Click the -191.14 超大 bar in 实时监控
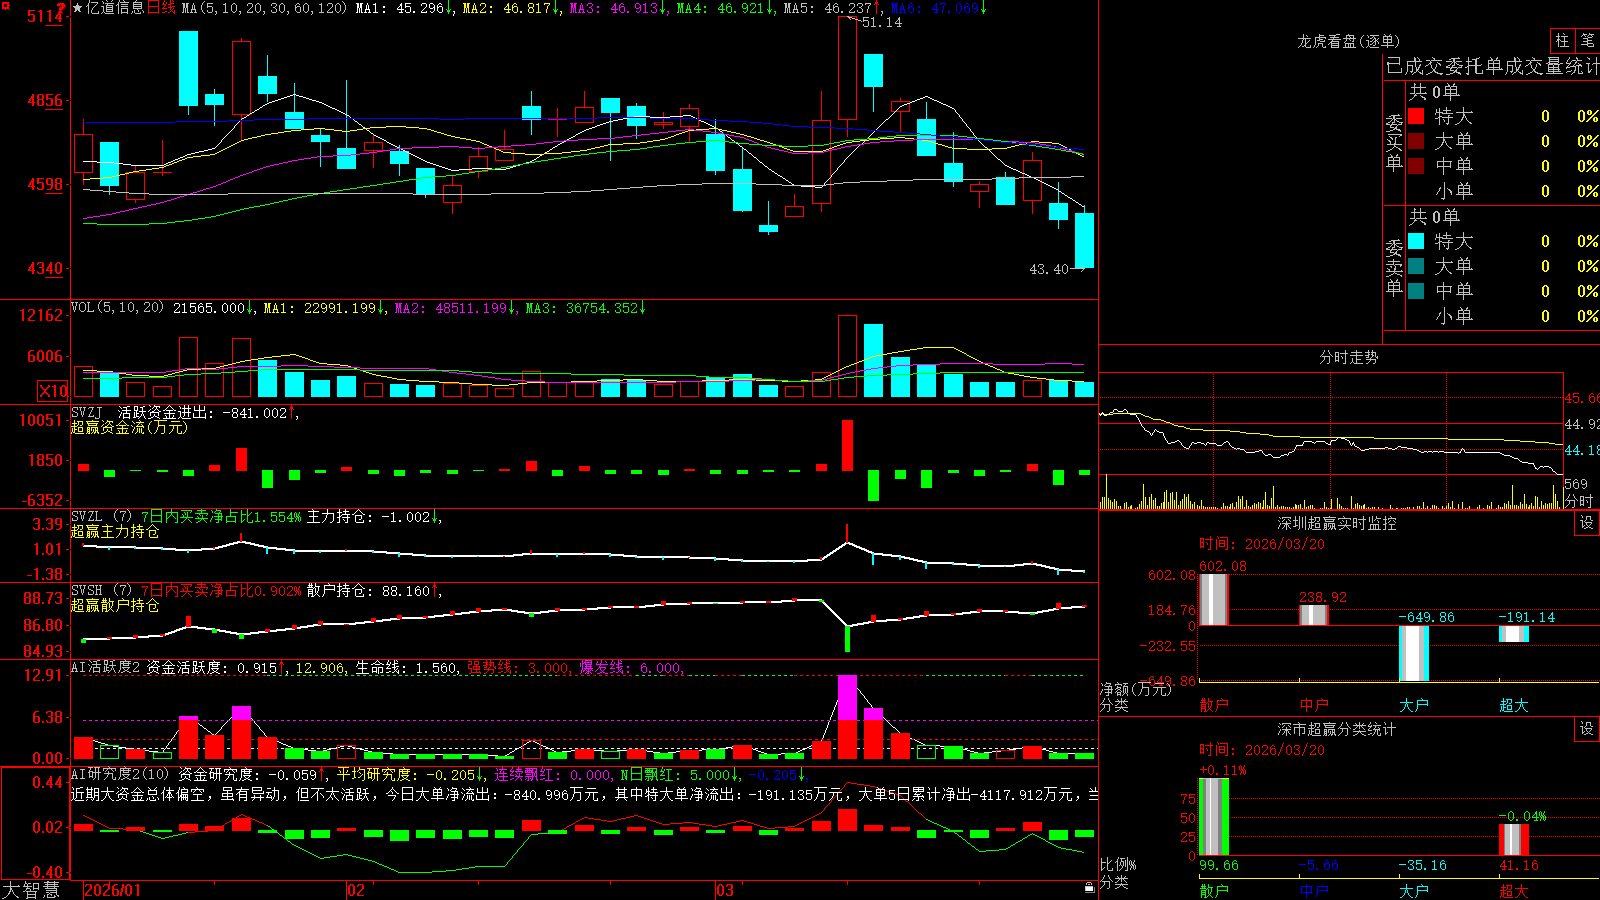 pos(1513,634)
